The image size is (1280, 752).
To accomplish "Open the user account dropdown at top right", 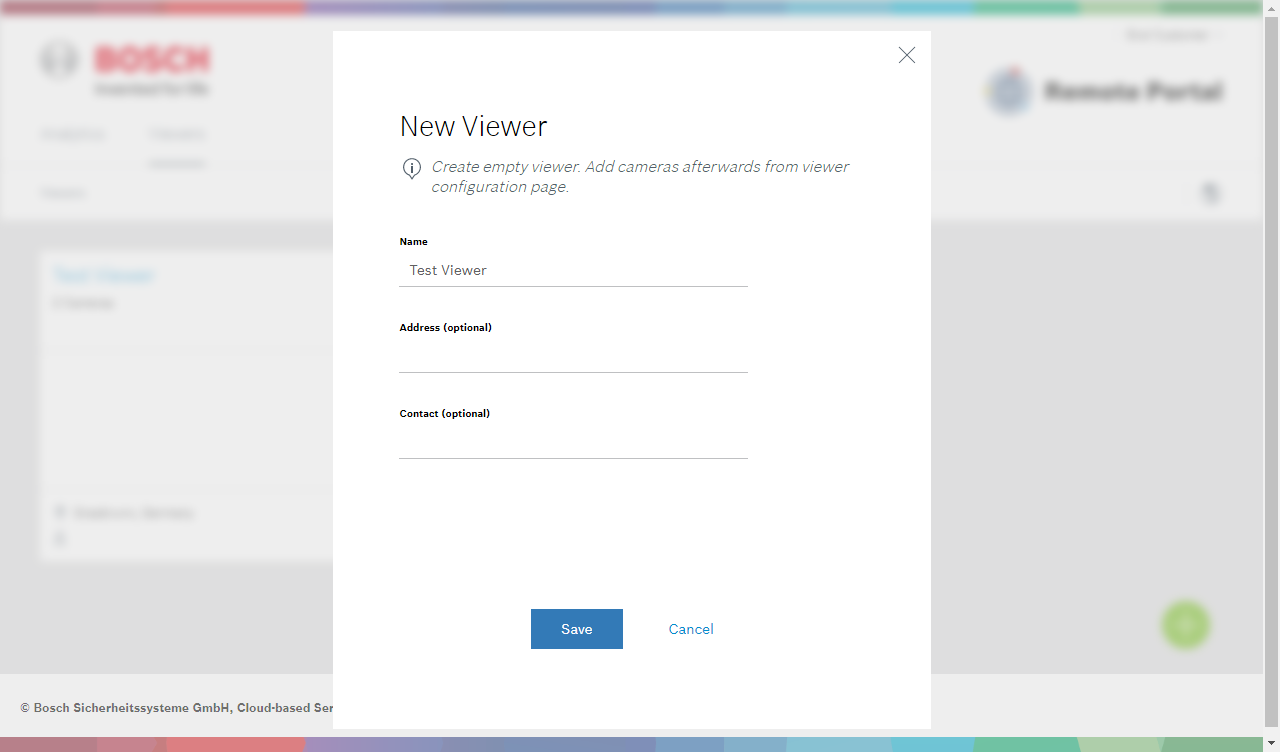I will (1173, 35).
